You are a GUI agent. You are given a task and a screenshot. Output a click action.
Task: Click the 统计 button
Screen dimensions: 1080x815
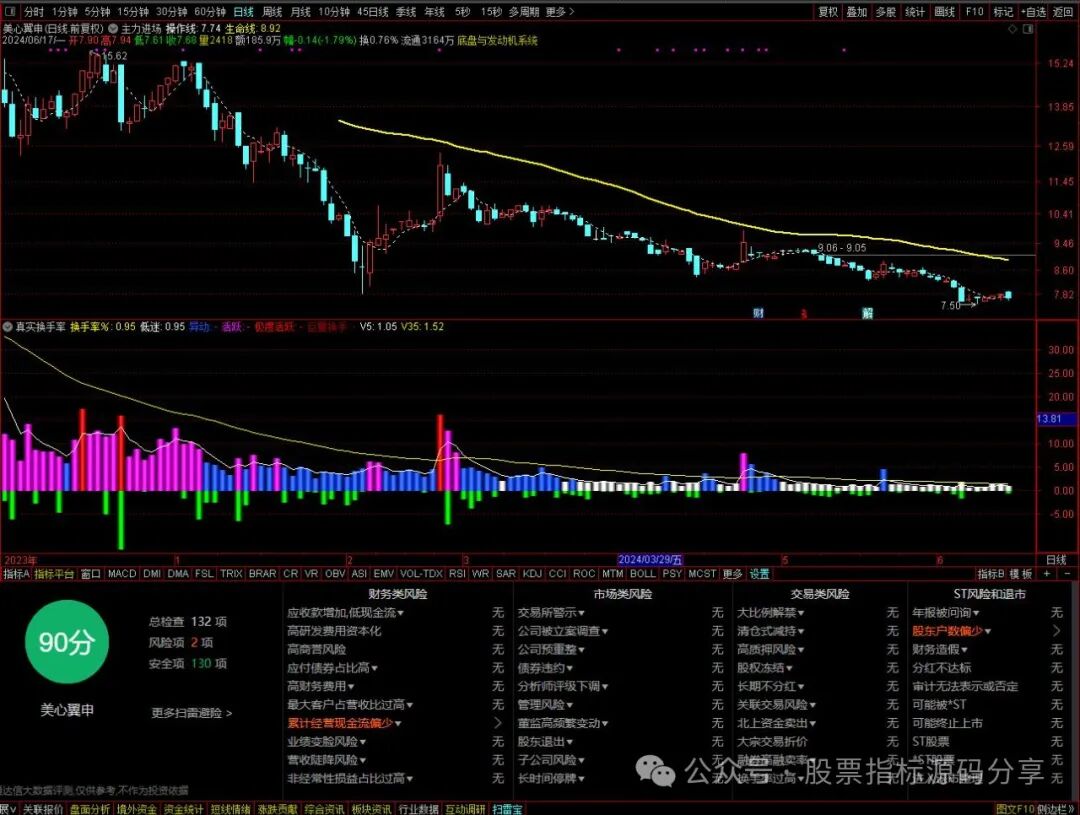[915, 12]
